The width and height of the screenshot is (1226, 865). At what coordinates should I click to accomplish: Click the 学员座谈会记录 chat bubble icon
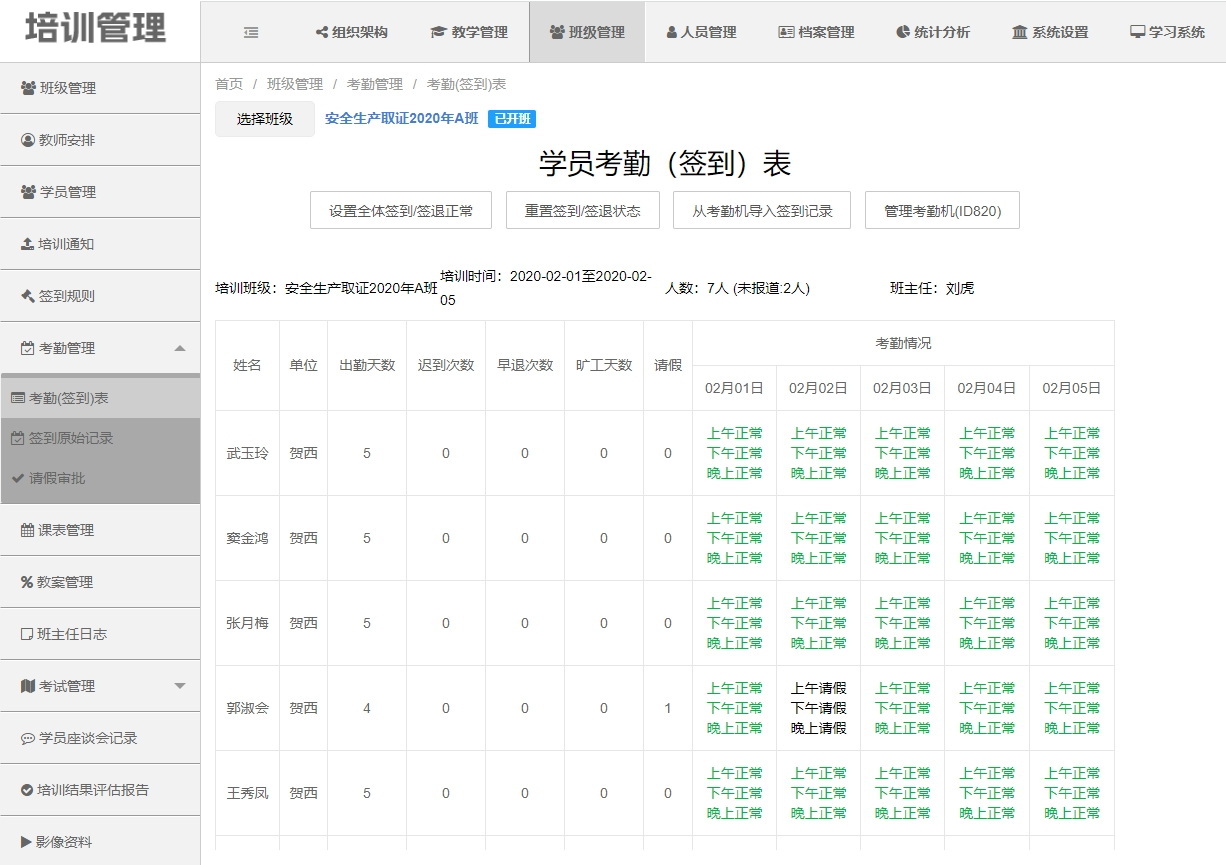(28, 738)
